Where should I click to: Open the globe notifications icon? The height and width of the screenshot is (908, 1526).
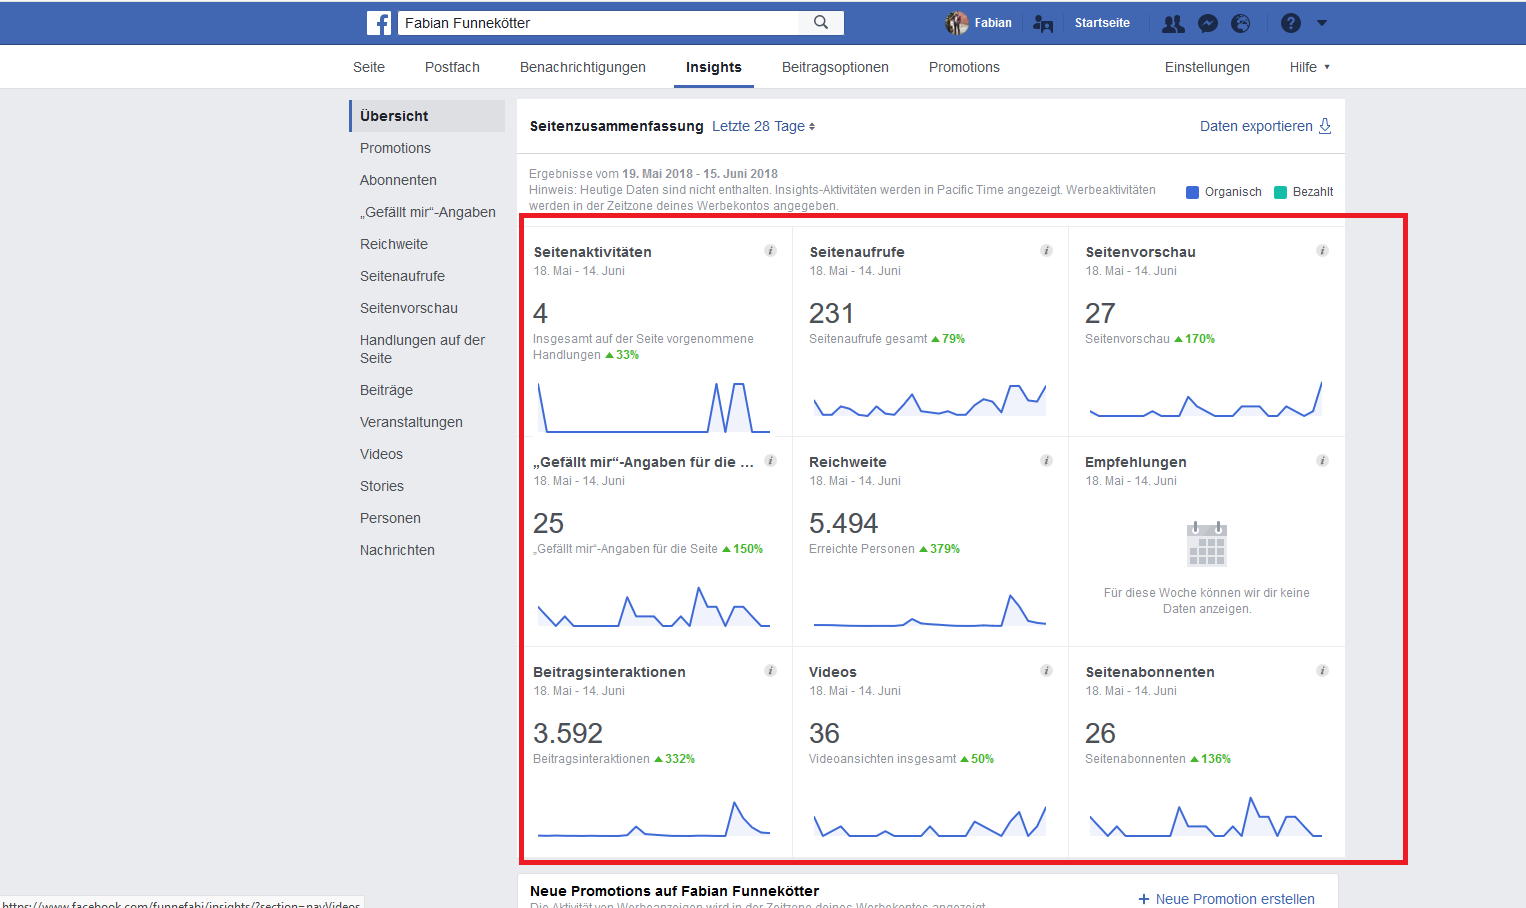(x=1241, y=23)
